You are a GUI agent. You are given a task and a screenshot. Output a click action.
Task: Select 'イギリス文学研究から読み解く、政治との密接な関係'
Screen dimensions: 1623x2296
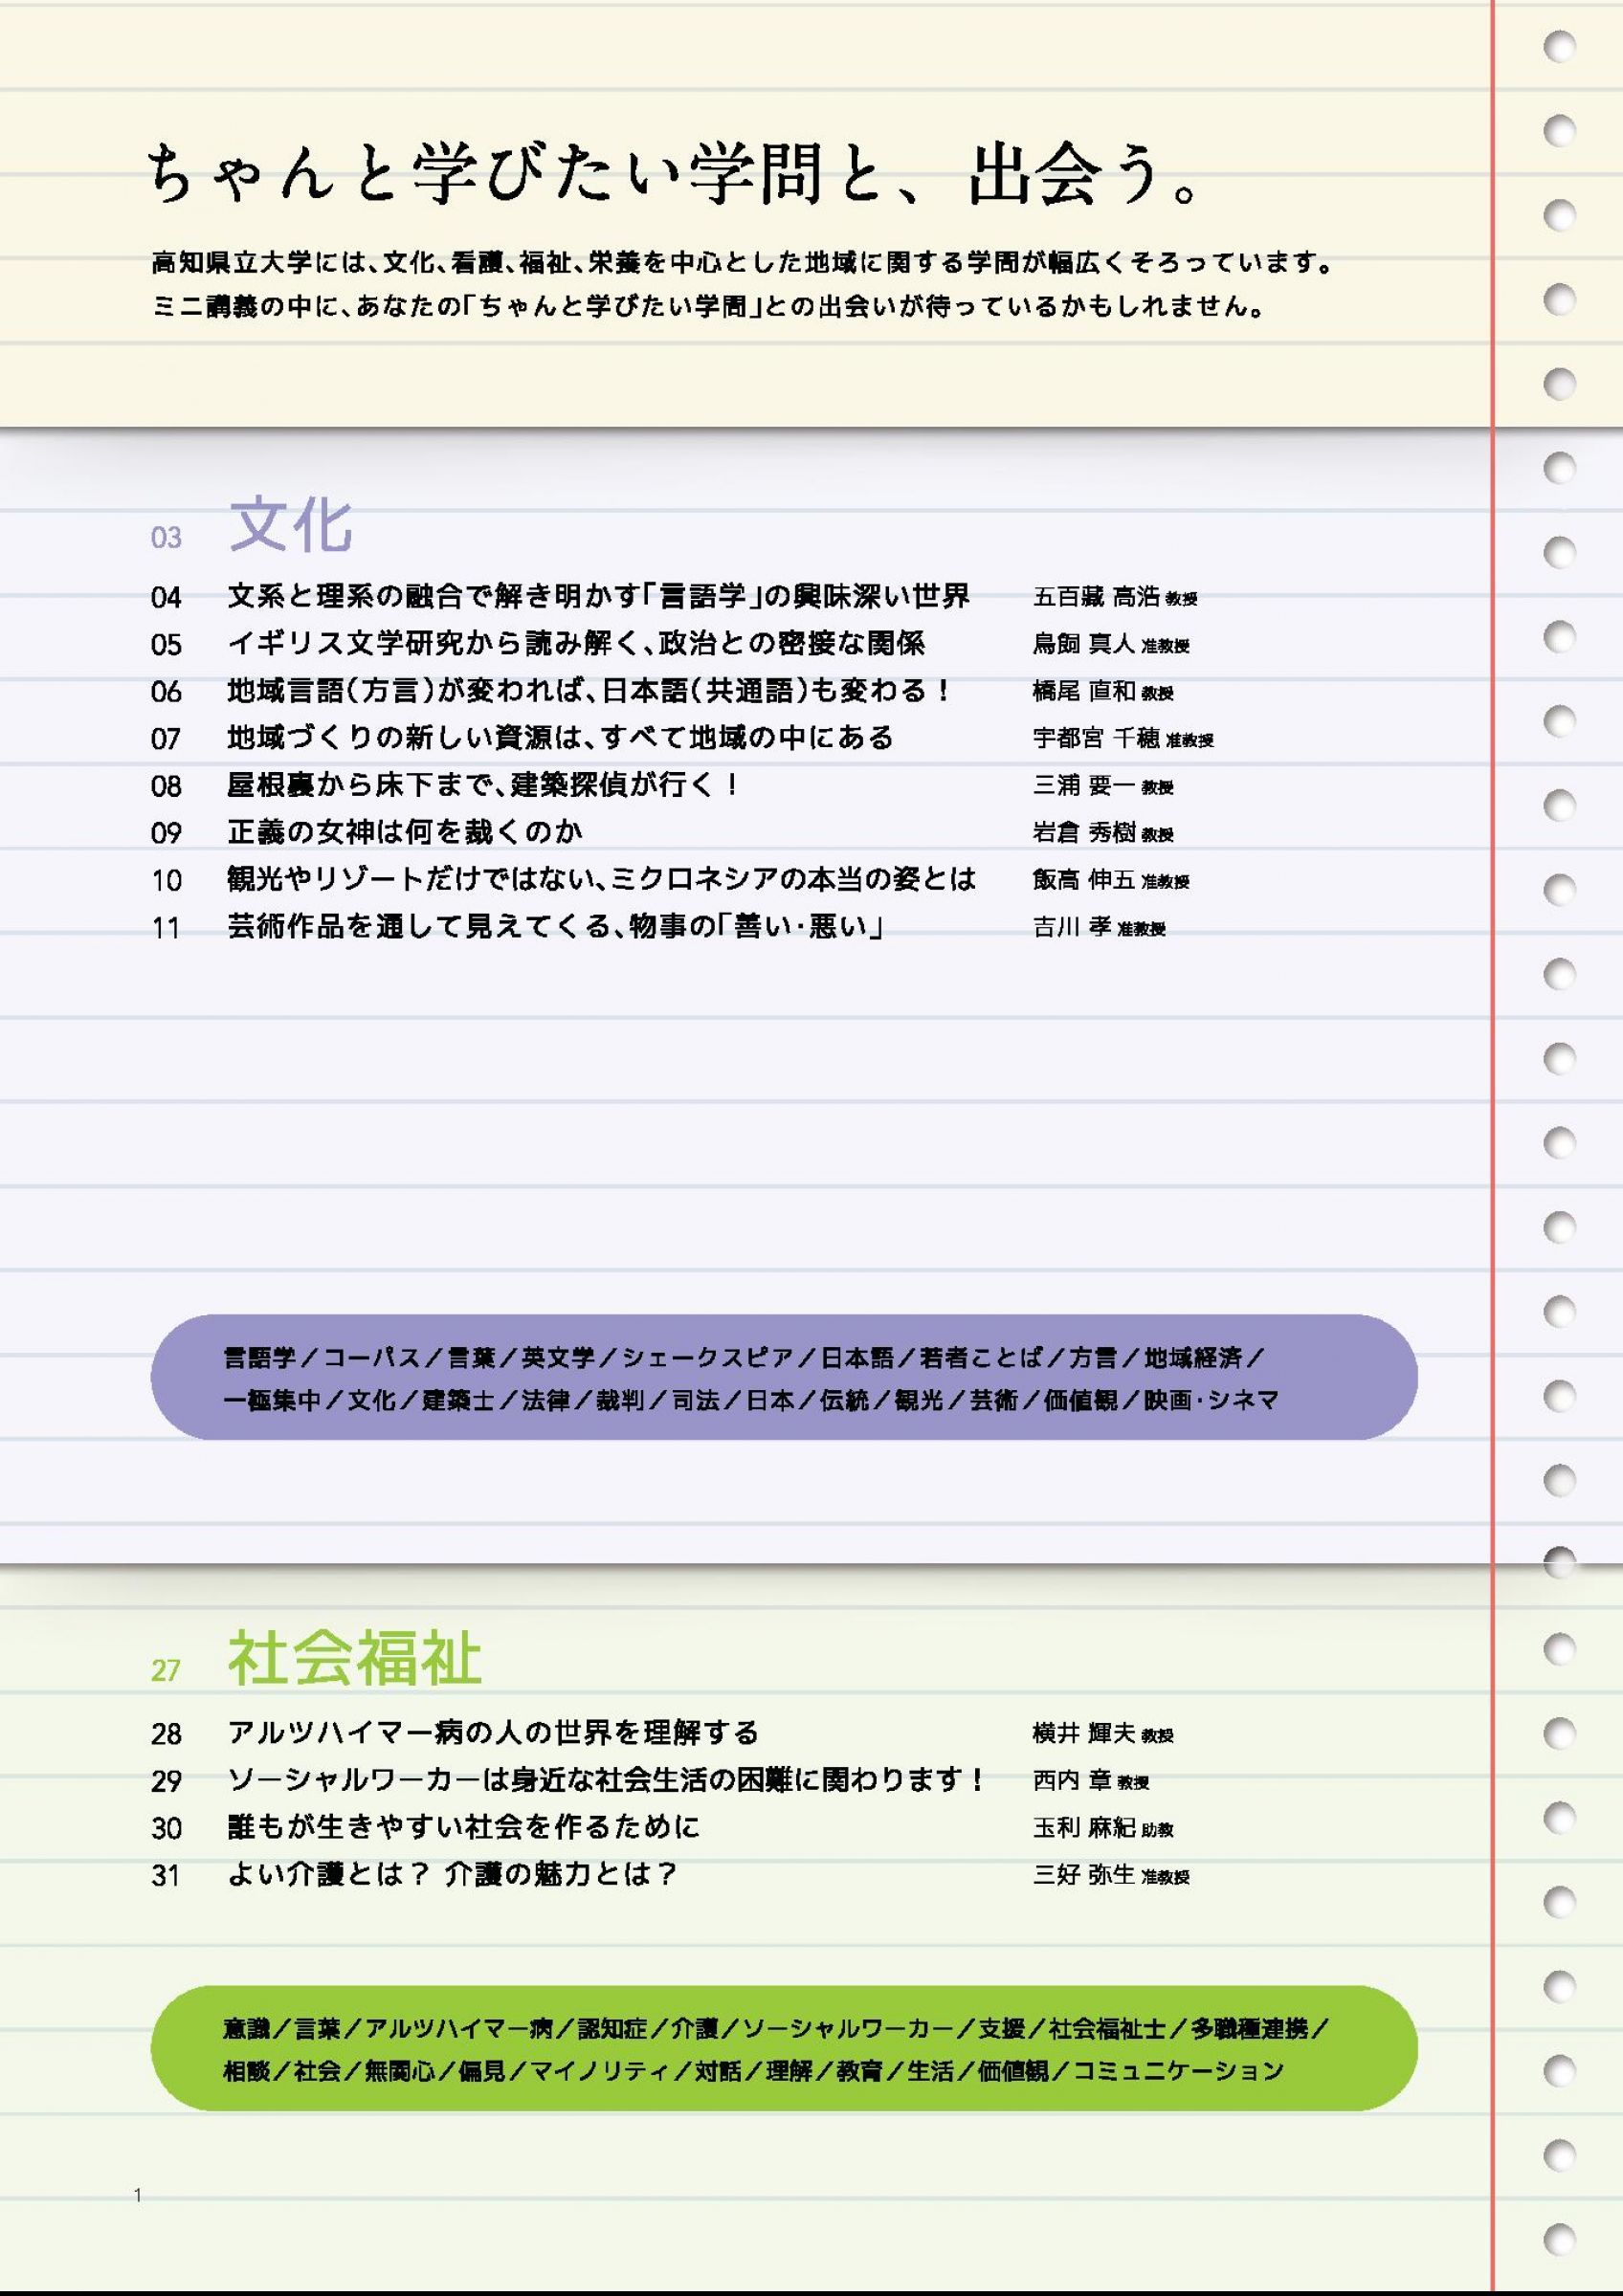tap(576, 644)
